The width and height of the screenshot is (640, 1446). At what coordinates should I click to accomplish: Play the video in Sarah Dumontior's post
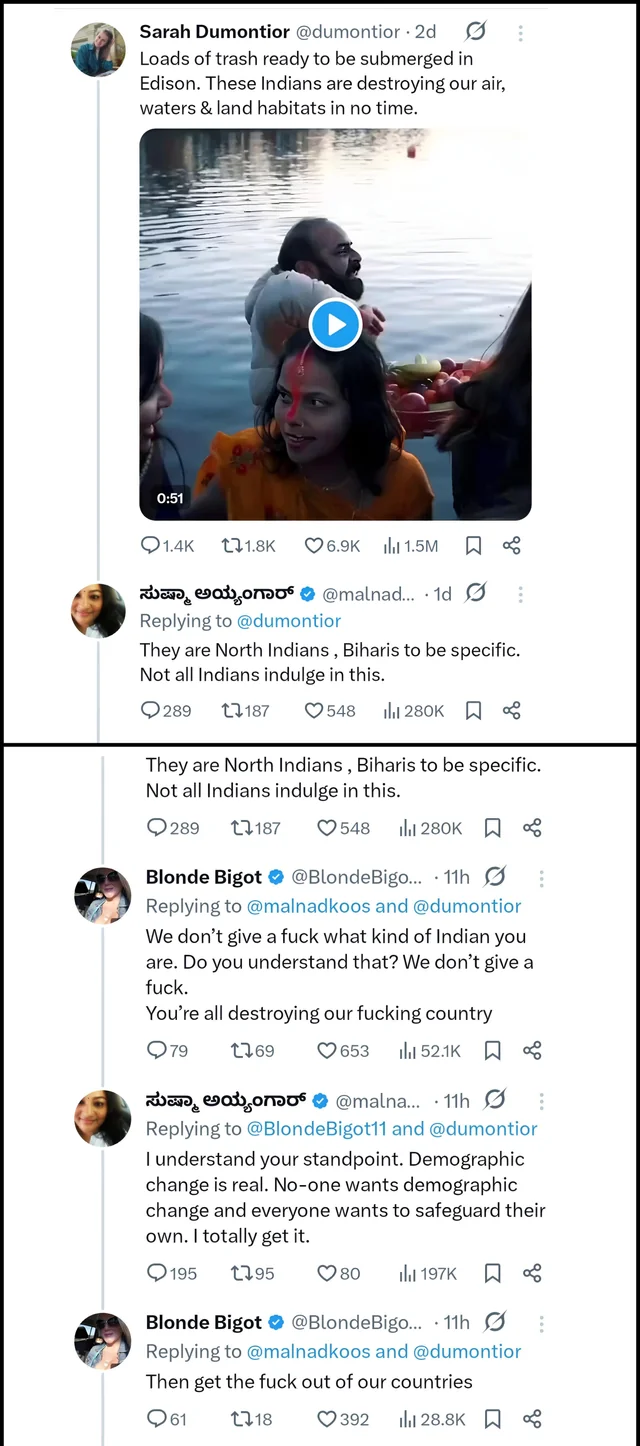click(335, 324)
